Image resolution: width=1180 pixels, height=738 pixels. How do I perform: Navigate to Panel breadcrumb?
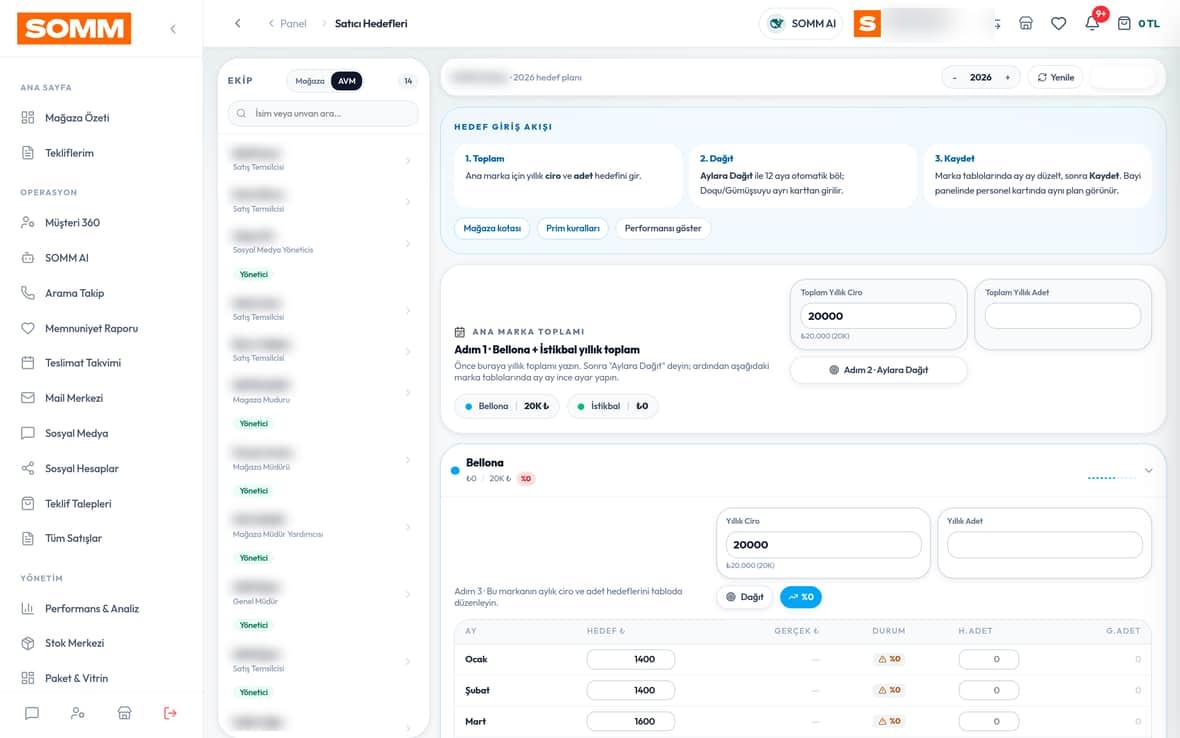click(x=293, y=23)
